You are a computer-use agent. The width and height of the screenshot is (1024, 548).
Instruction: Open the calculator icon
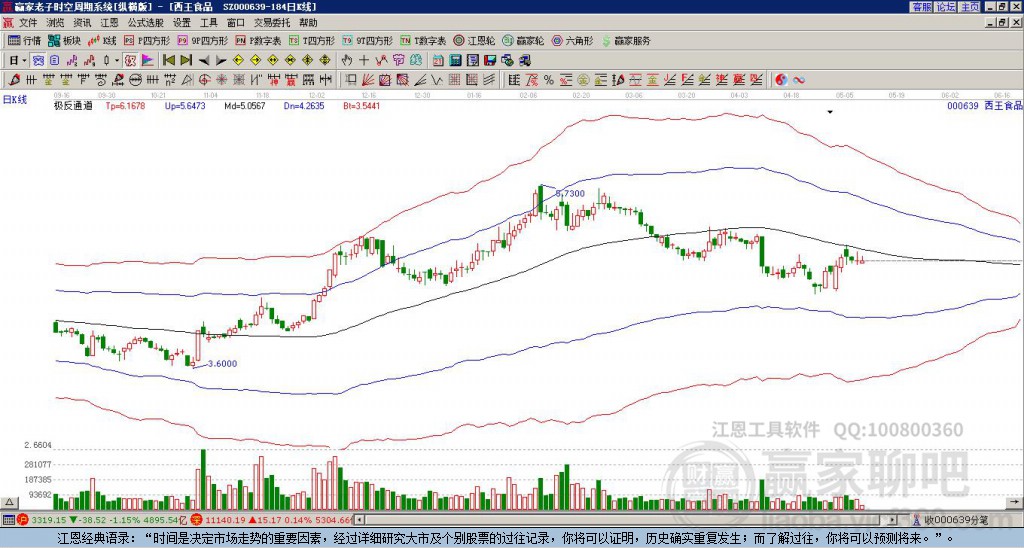pyautogui.click(x=455, y=61)
